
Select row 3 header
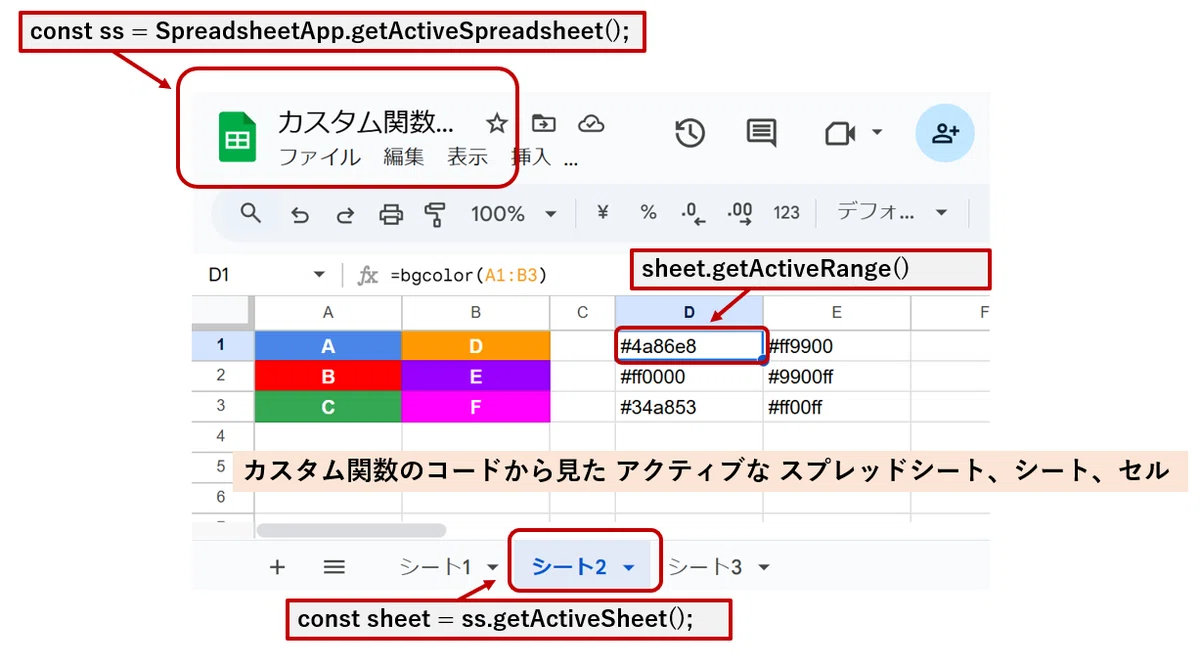tap(222, 407)
